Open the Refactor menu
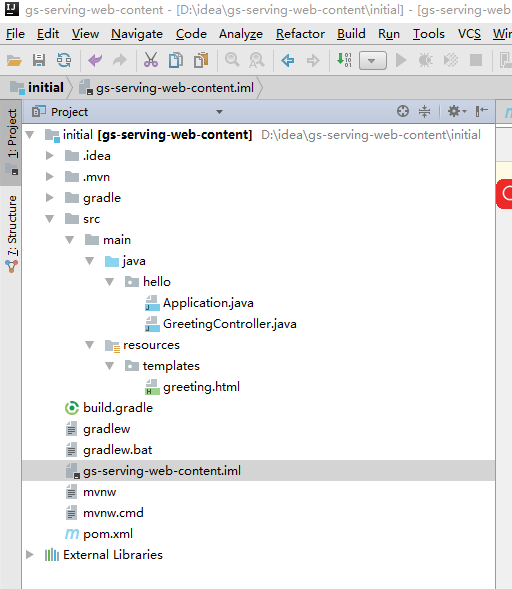This screenshot has height=589, width=512. pos(300,34)
